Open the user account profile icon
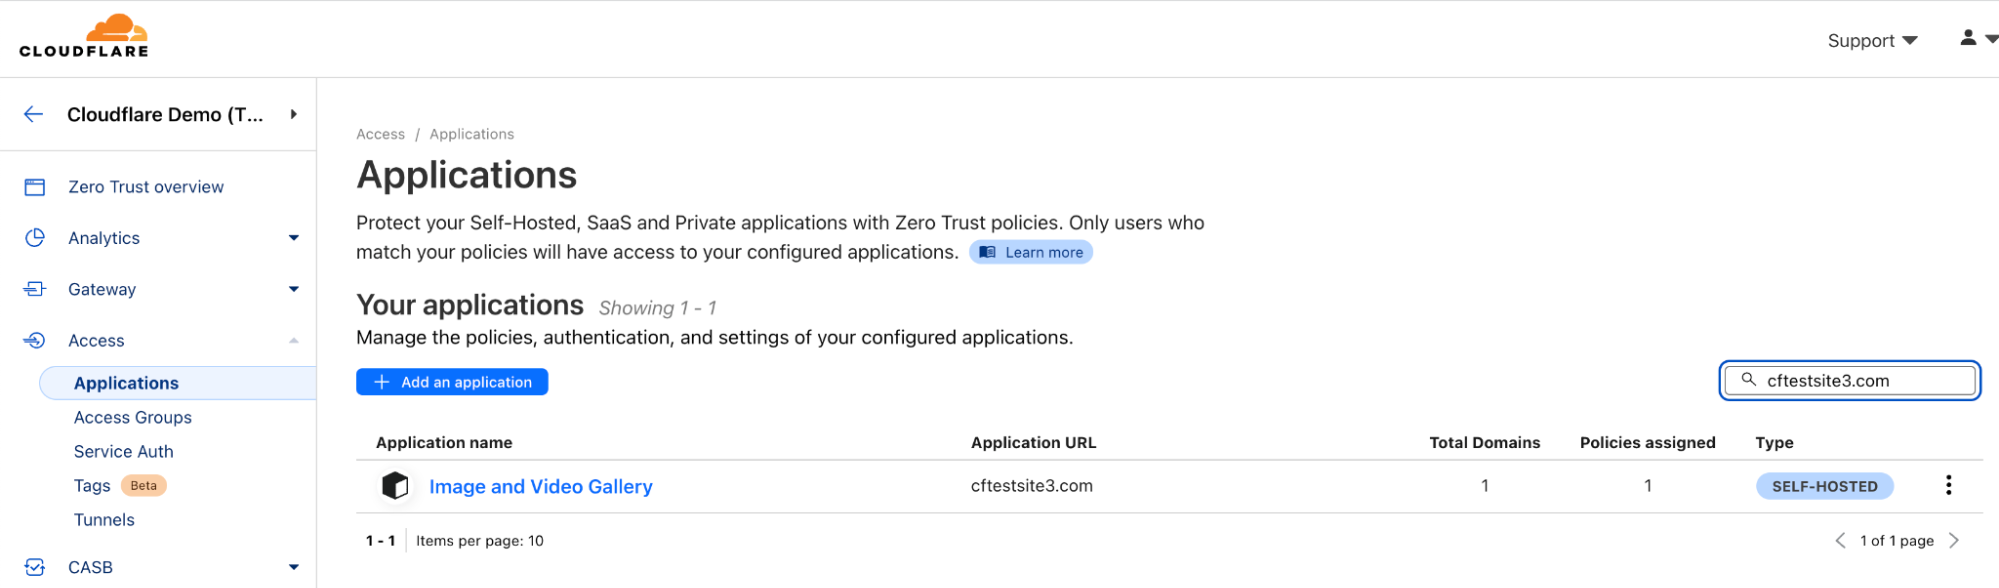This screenshot has height=588, width=1999. [1967, 39]
